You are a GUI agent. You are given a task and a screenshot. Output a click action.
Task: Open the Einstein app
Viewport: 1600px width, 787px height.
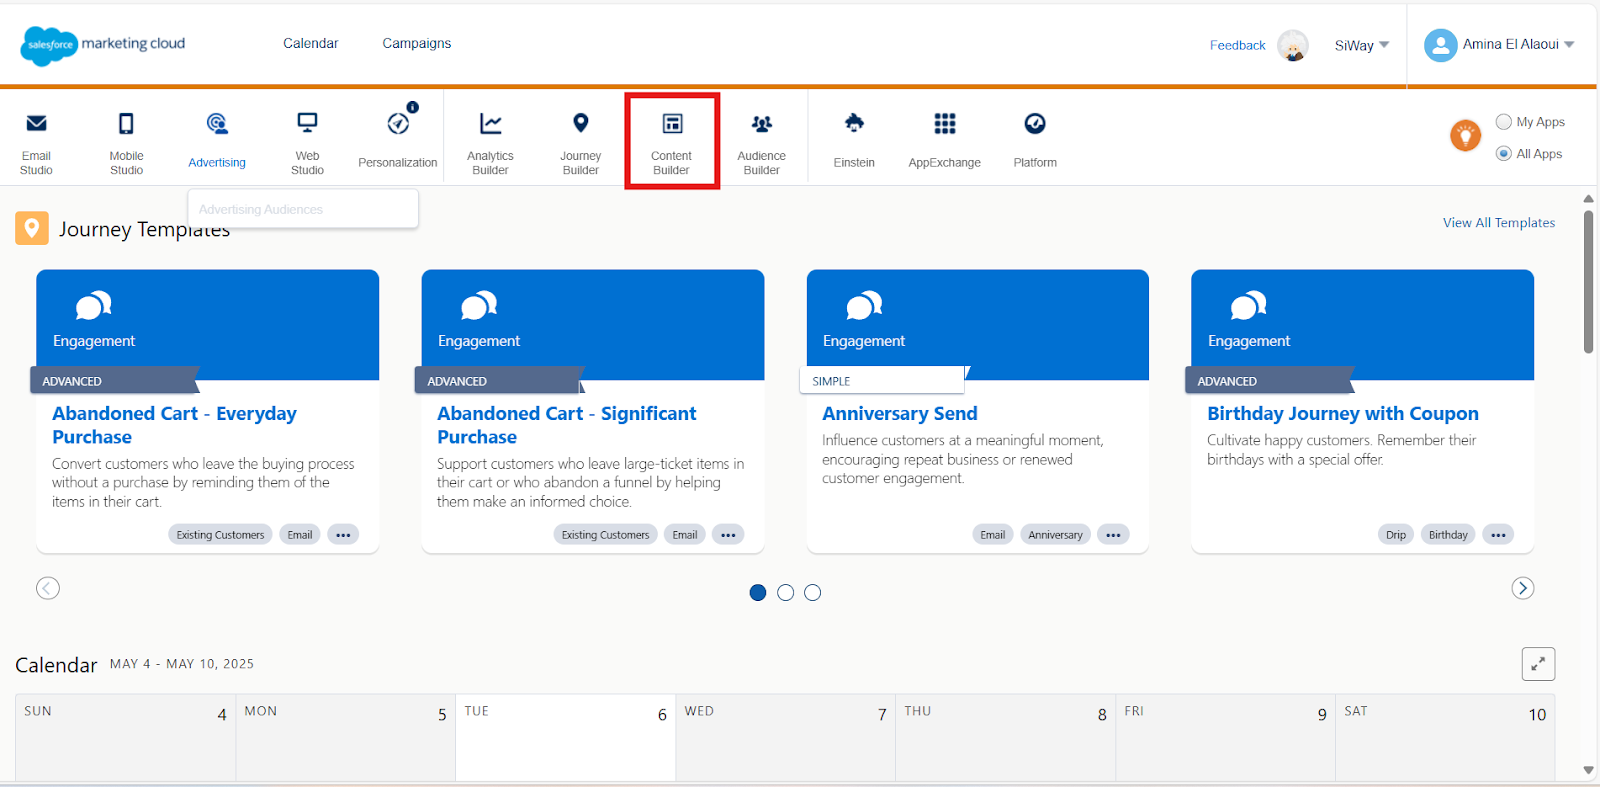point(854,140)
